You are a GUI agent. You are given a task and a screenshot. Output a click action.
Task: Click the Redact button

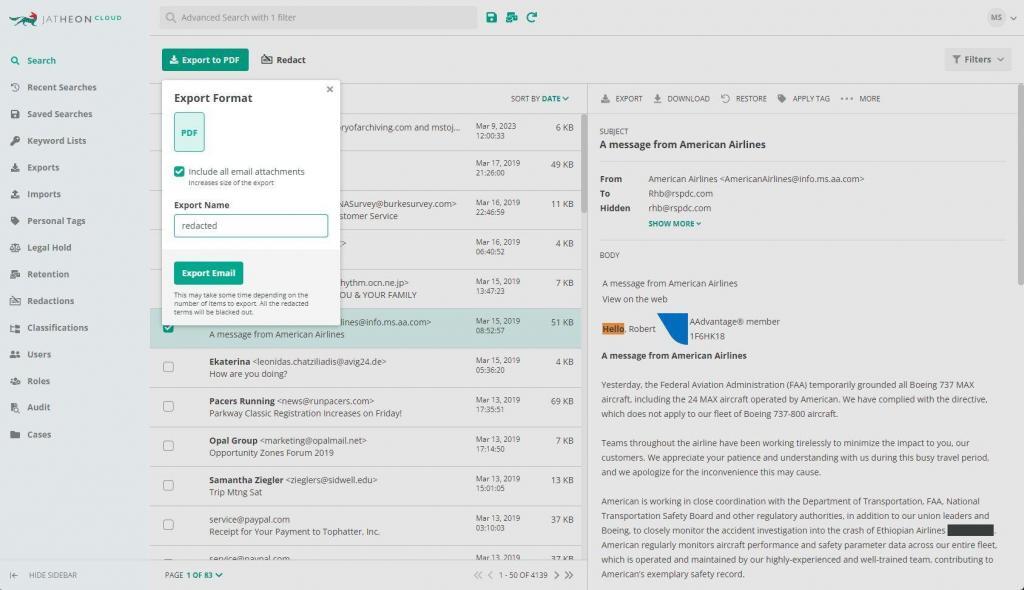(x=283, y=59)
